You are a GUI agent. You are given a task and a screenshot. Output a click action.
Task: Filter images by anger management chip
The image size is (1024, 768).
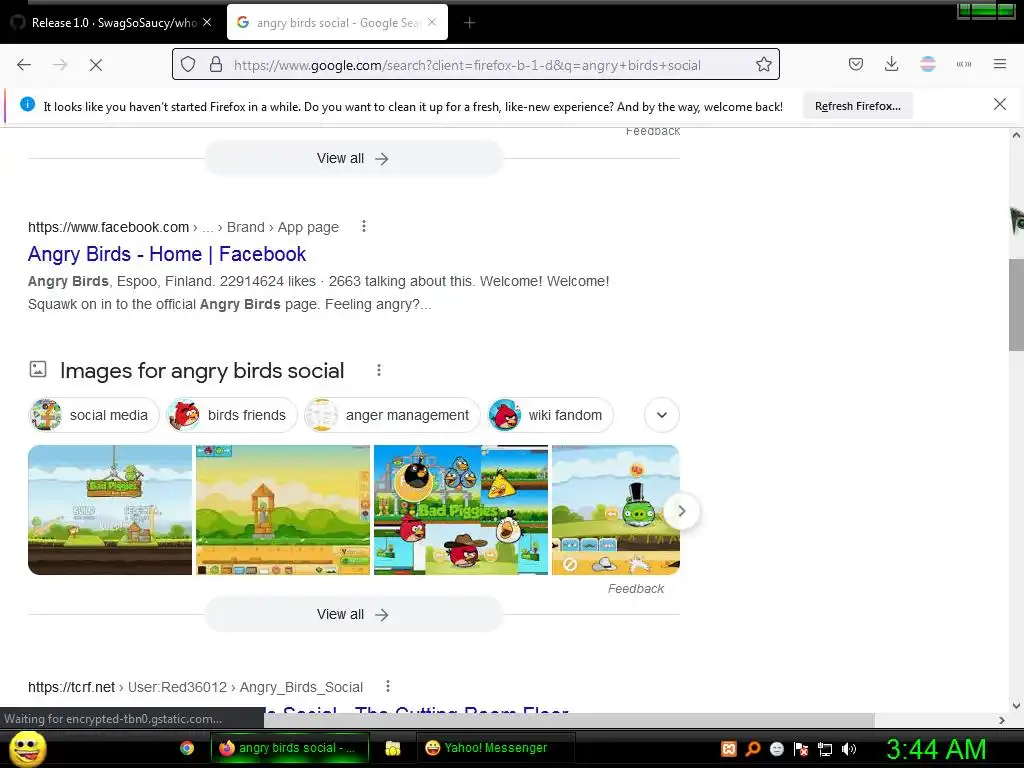click(392, 415)
